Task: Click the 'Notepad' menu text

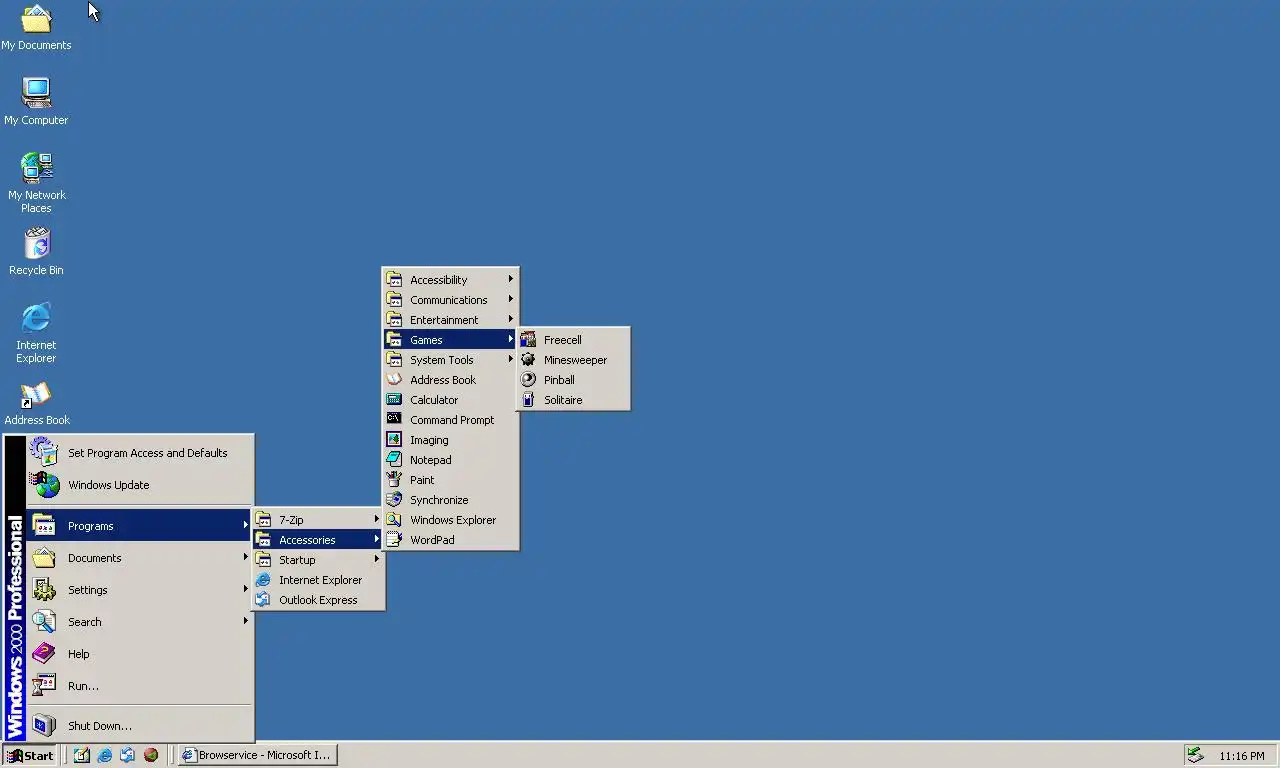Action: [x=431, y=460]
